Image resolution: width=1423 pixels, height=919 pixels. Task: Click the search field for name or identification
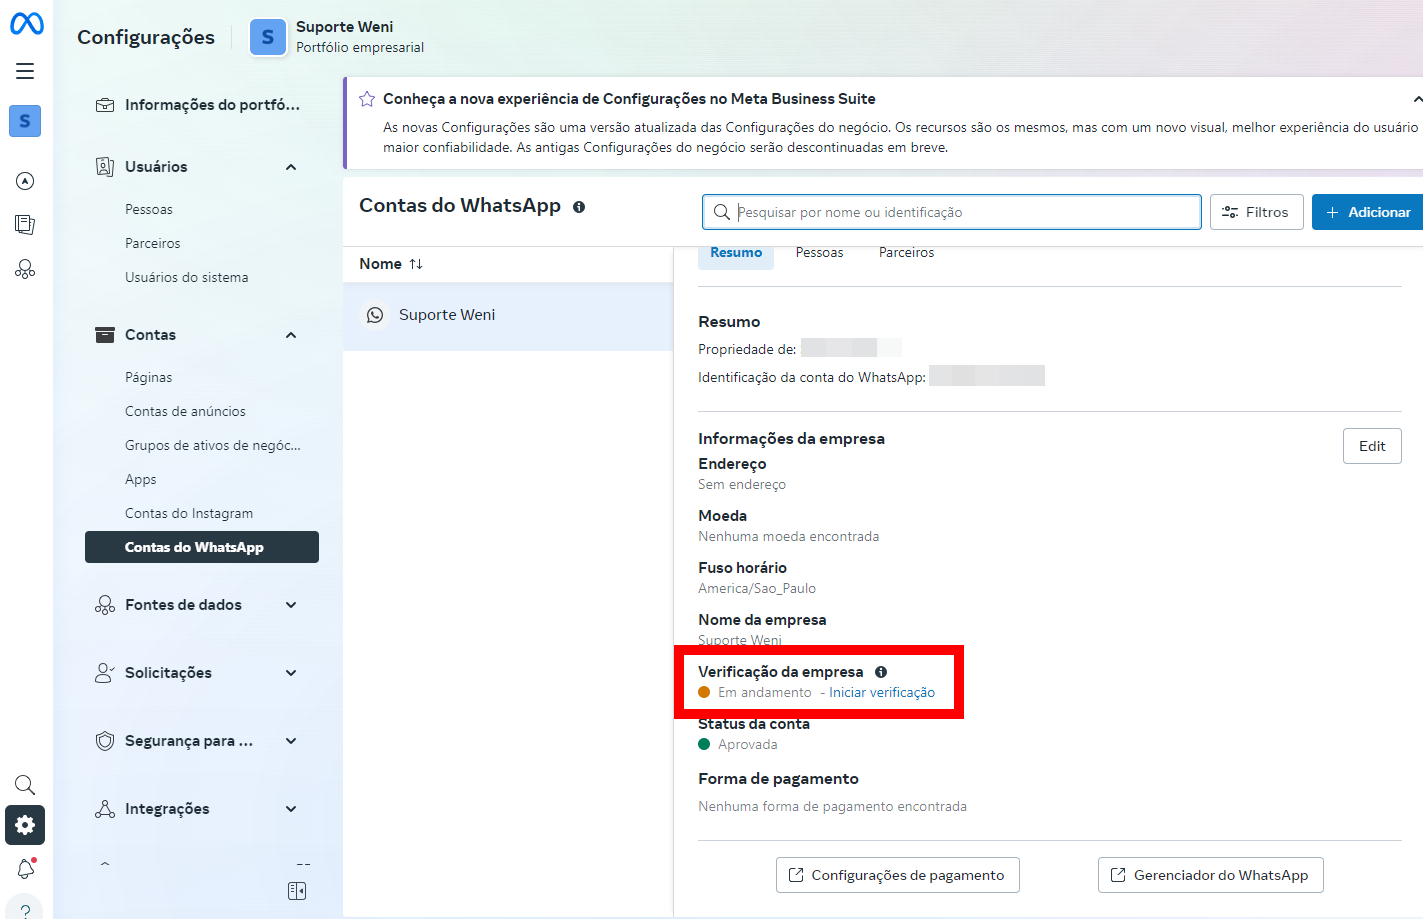pyautogui.click(x=950, y=211)
